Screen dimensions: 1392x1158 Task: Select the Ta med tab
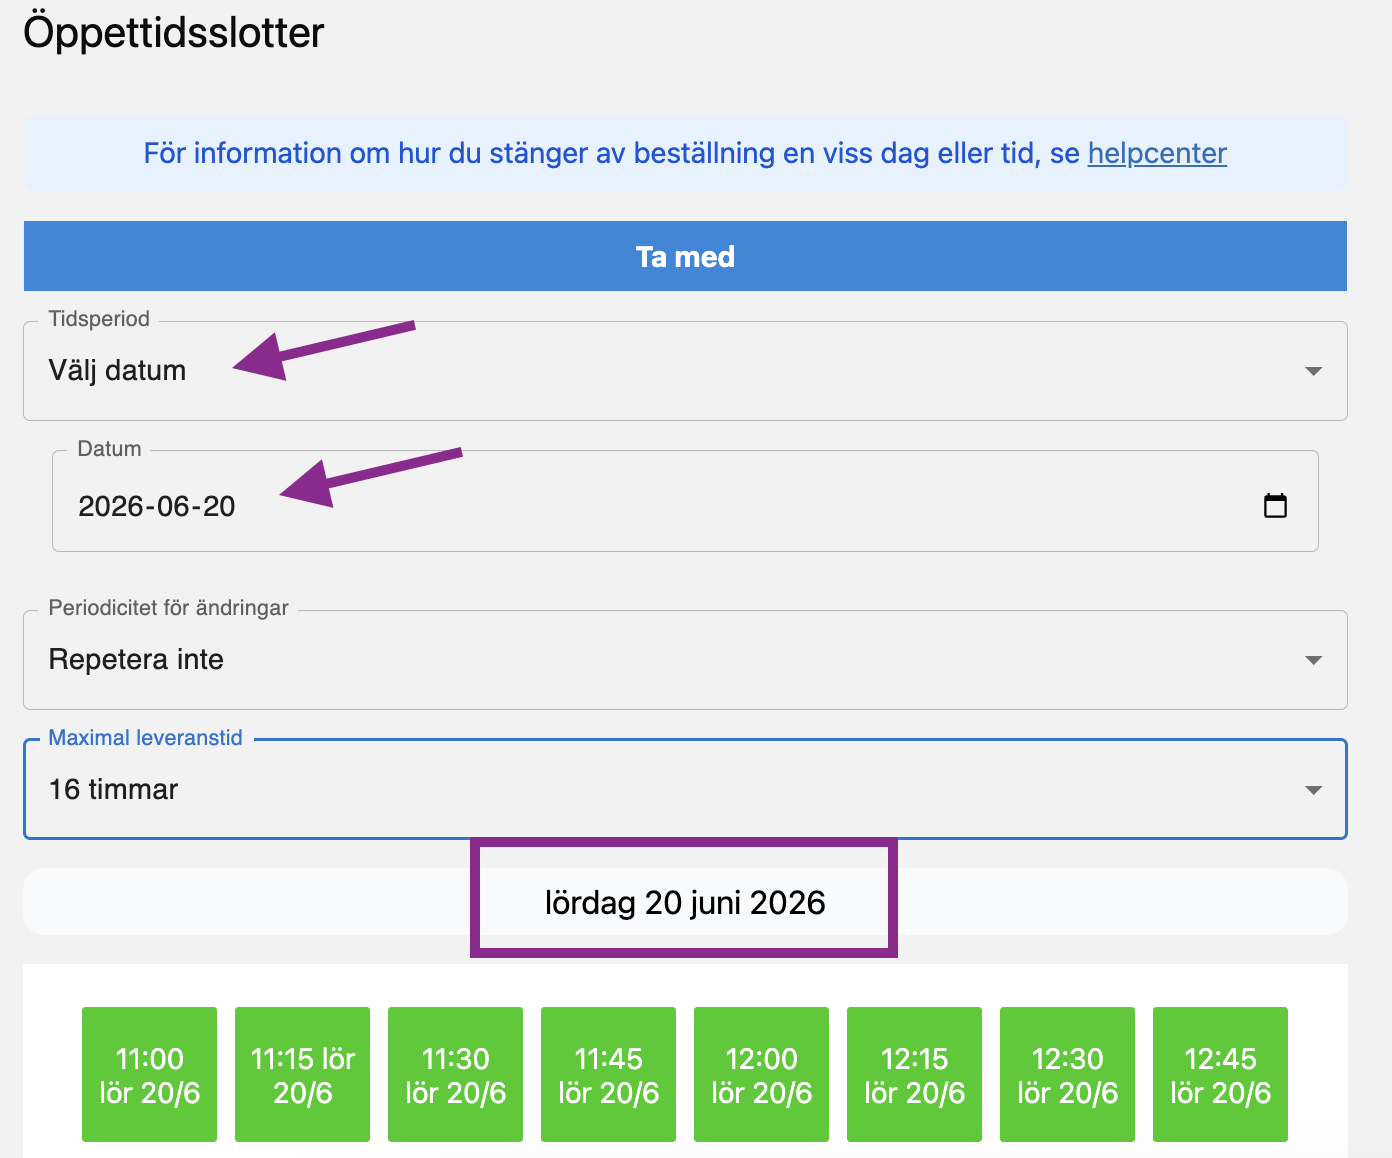pyautogui.click(x=685, y=257)
